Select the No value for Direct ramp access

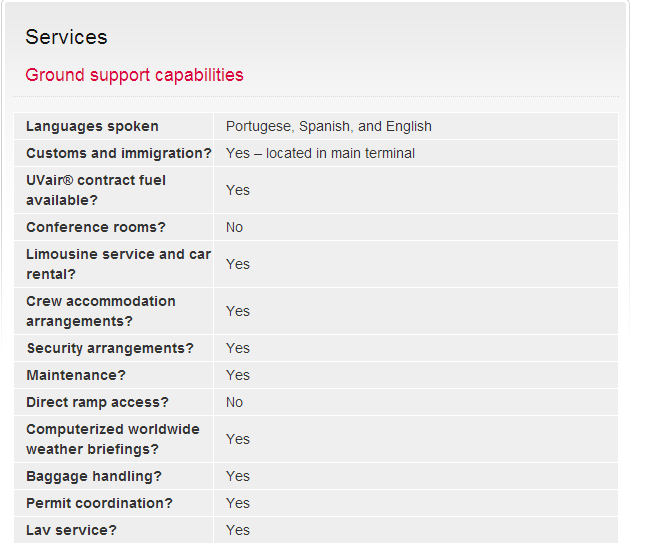click(234, 402)
